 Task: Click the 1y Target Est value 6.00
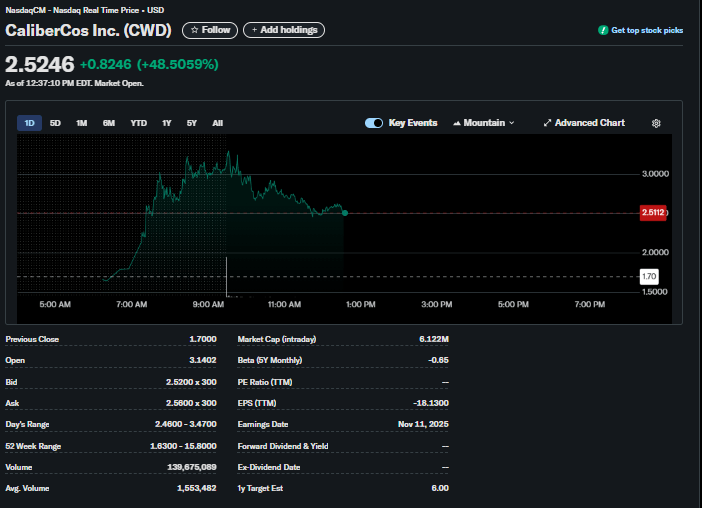pyautogui.click(x=440, y=488)
